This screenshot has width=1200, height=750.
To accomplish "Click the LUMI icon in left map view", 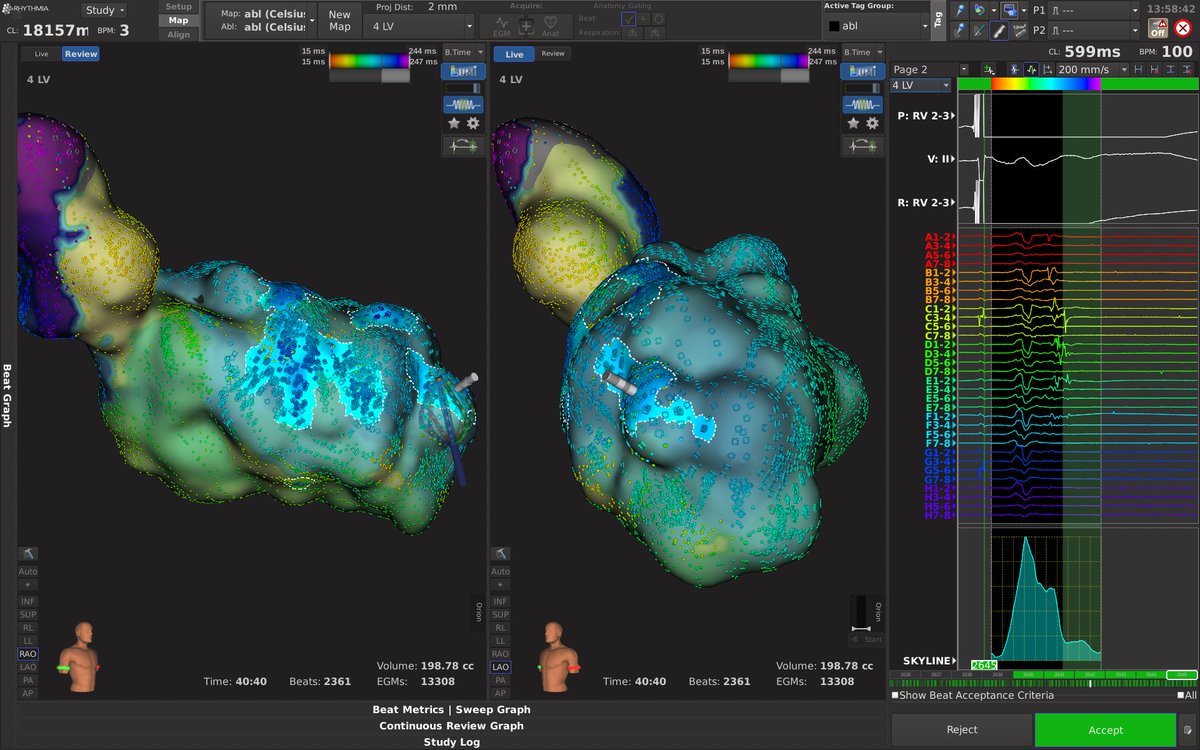I will 462,71.
